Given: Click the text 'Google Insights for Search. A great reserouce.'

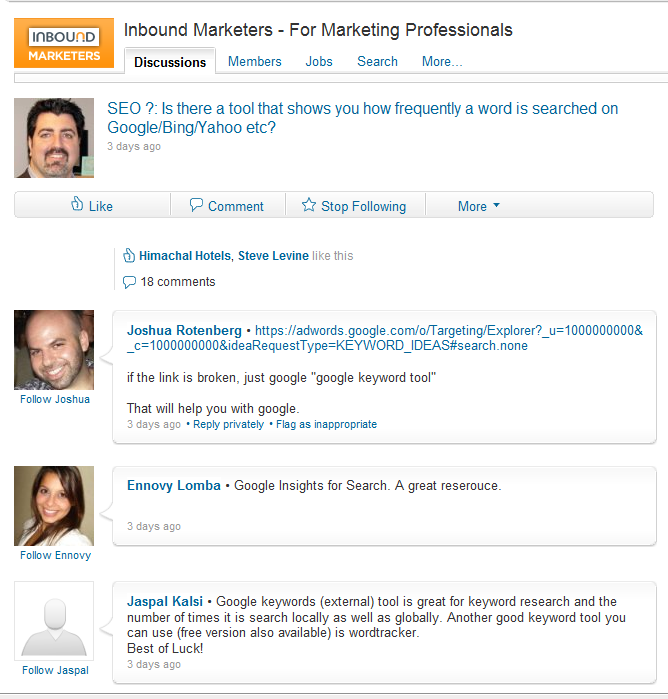Looking at the screenshot, I should tap(368, 485).
